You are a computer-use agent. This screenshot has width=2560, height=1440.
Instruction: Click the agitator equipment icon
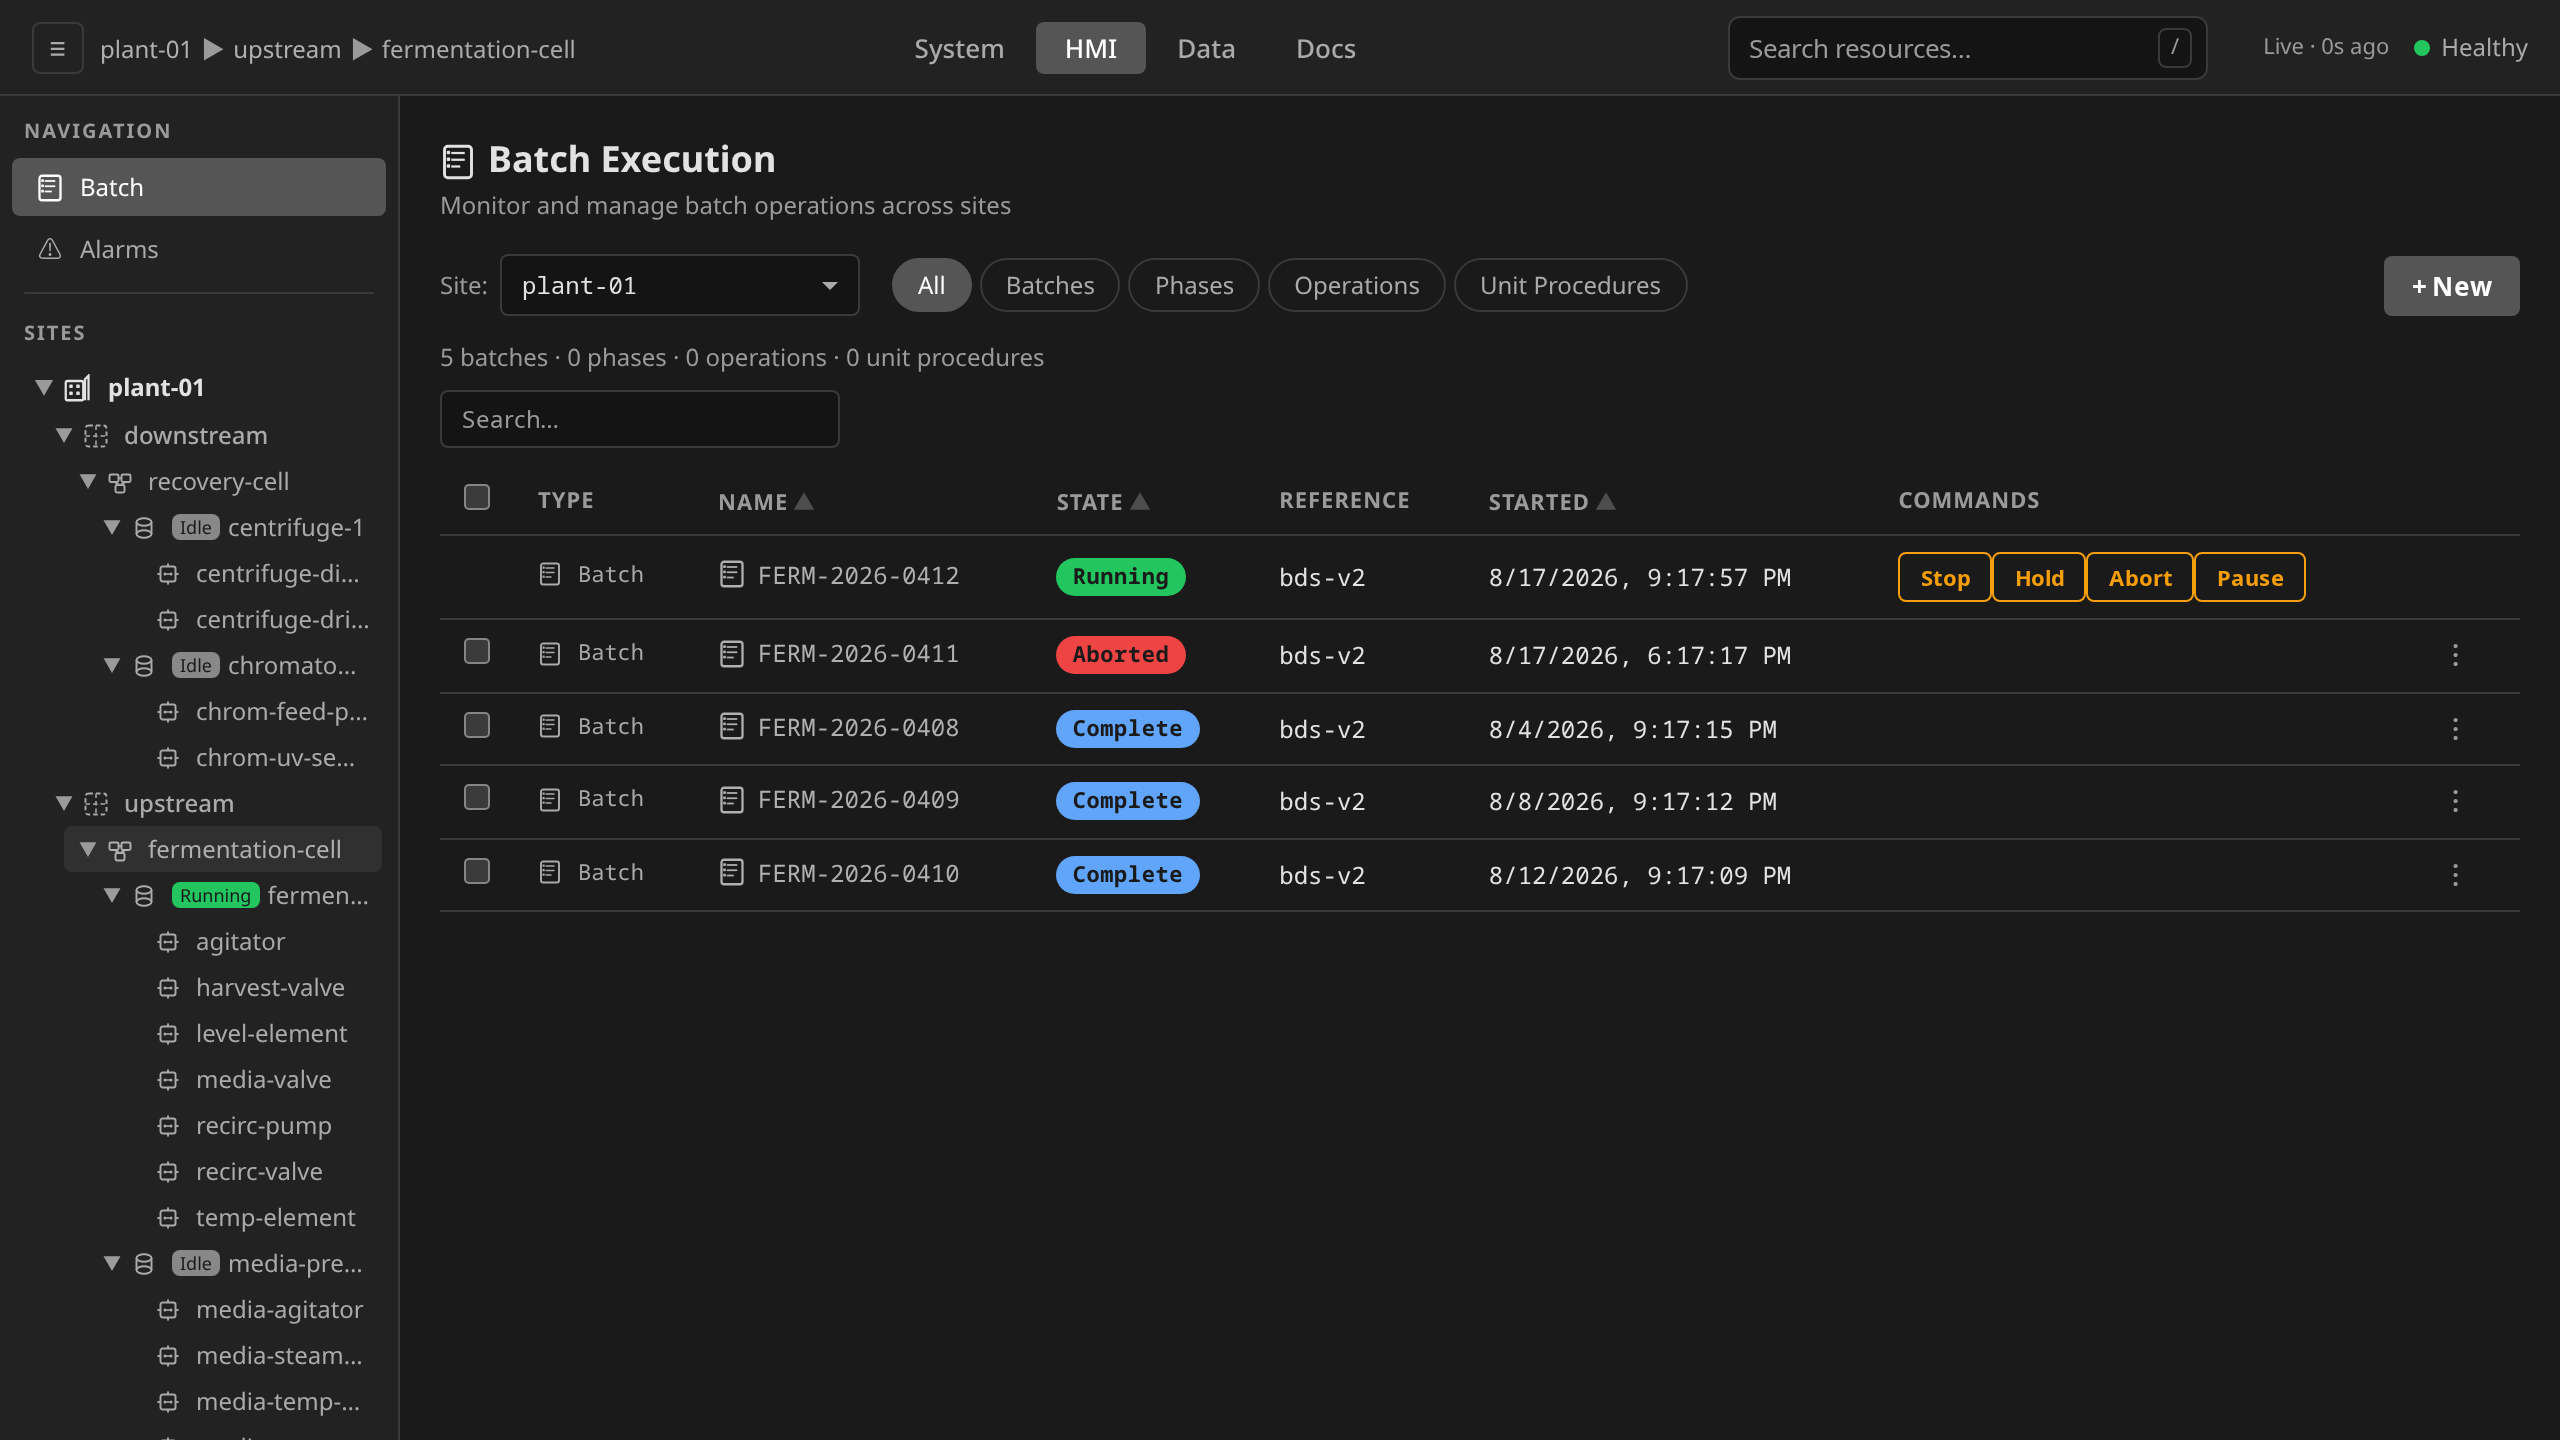168,942
